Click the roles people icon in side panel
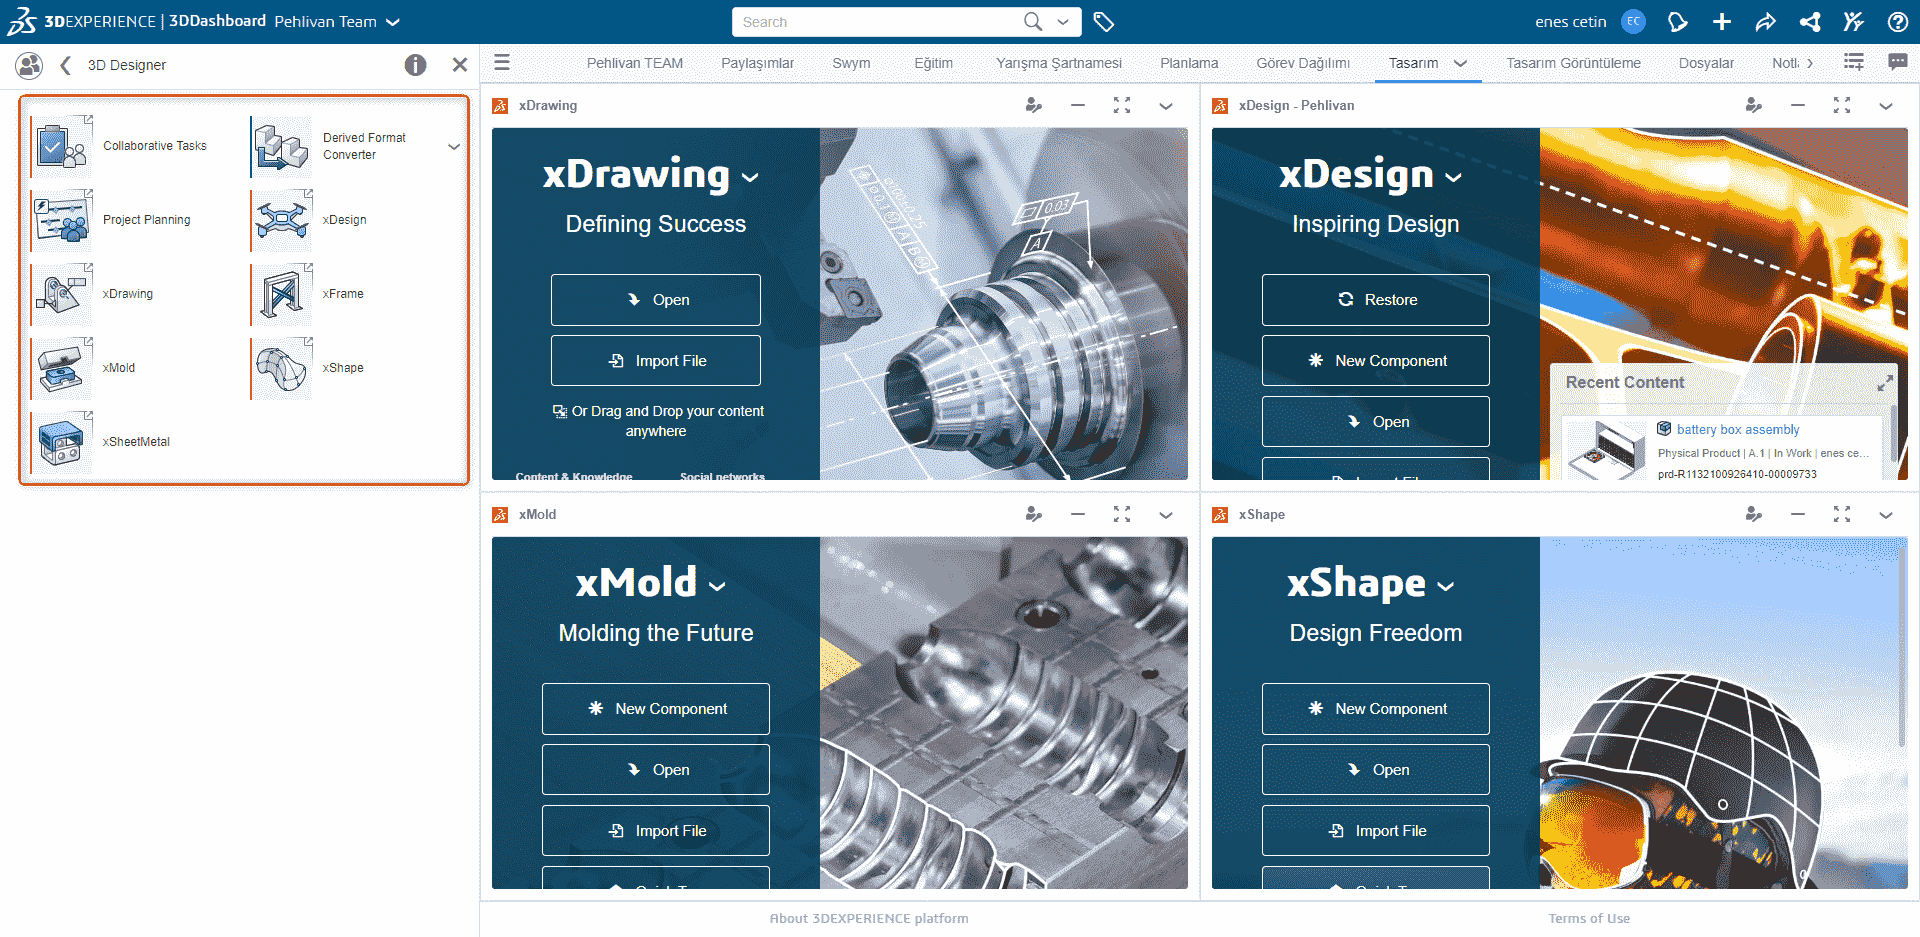 pos(30,65)
